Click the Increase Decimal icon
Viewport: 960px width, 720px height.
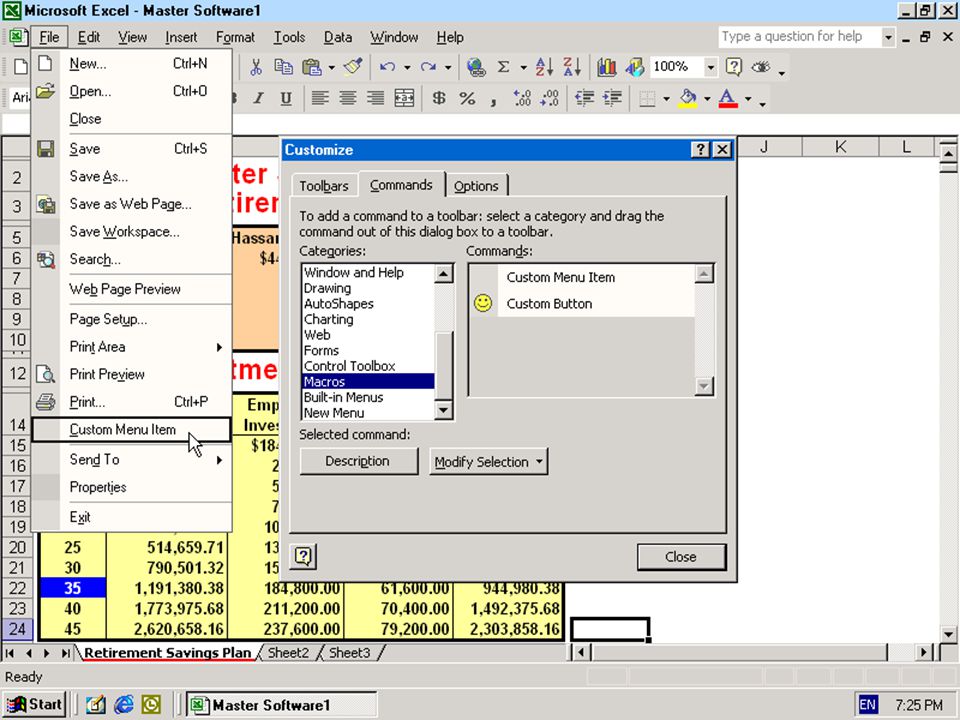coord(522,98)
